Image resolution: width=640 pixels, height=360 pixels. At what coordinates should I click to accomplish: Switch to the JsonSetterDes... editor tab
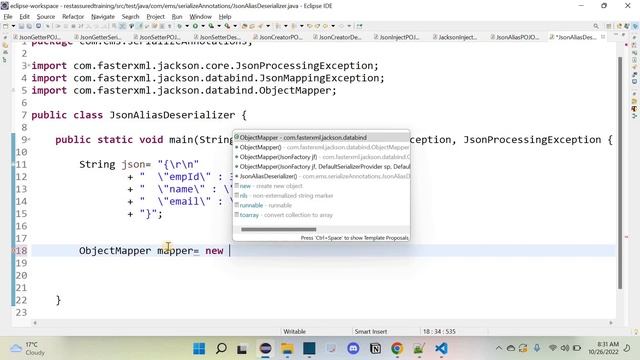coord(217,37)
